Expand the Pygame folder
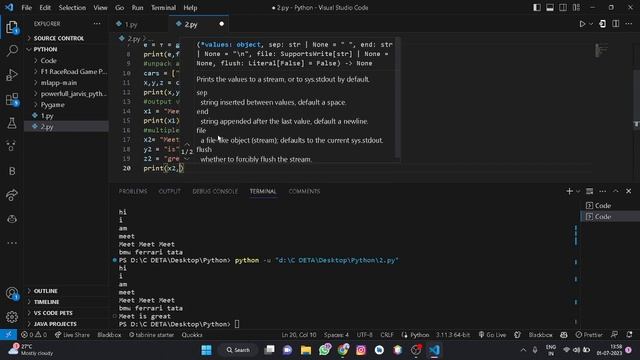This screenshot has height=360, width=640. tap(67, 104)
